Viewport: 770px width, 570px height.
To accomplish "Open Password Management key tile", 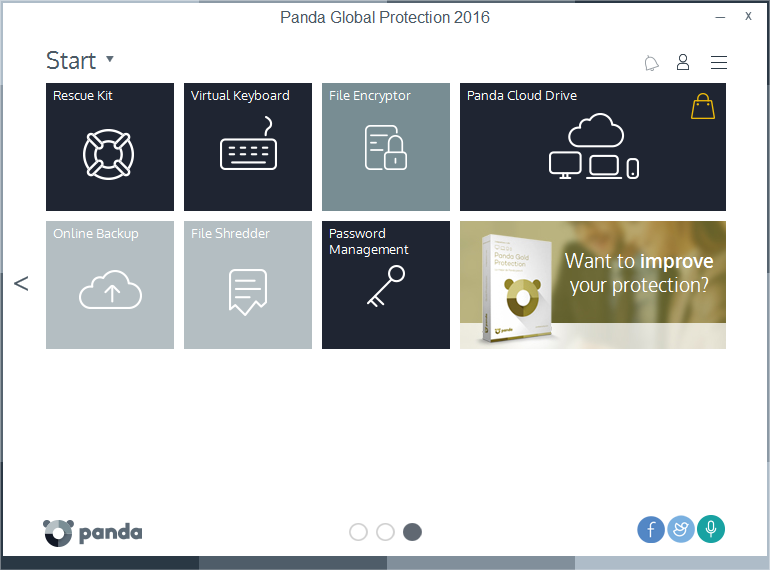I will point(386,285).
